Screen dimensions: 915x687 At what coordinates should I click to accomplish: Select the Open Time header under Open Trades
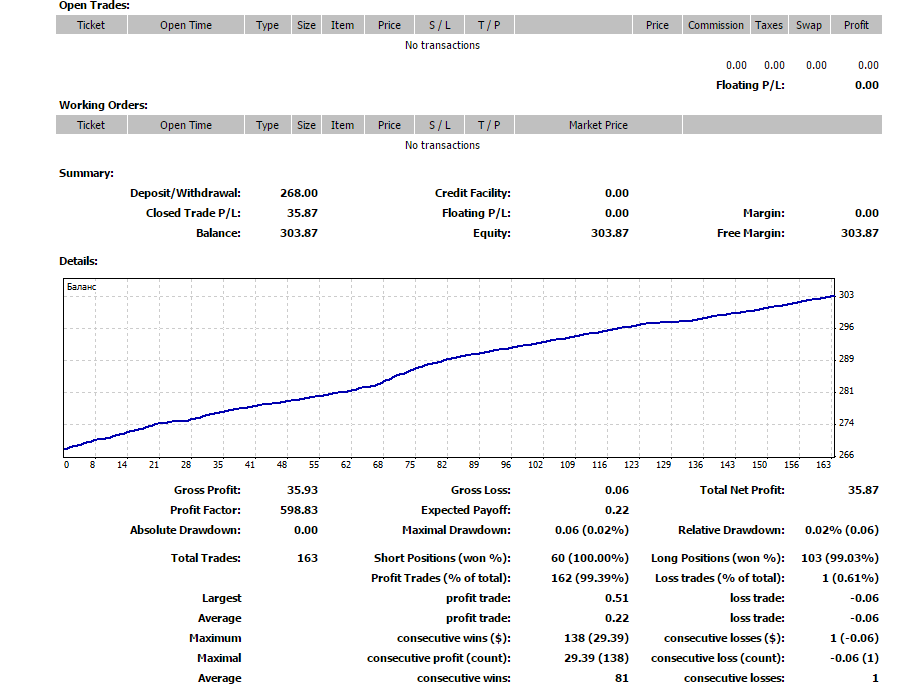click(x=186, y=25)
